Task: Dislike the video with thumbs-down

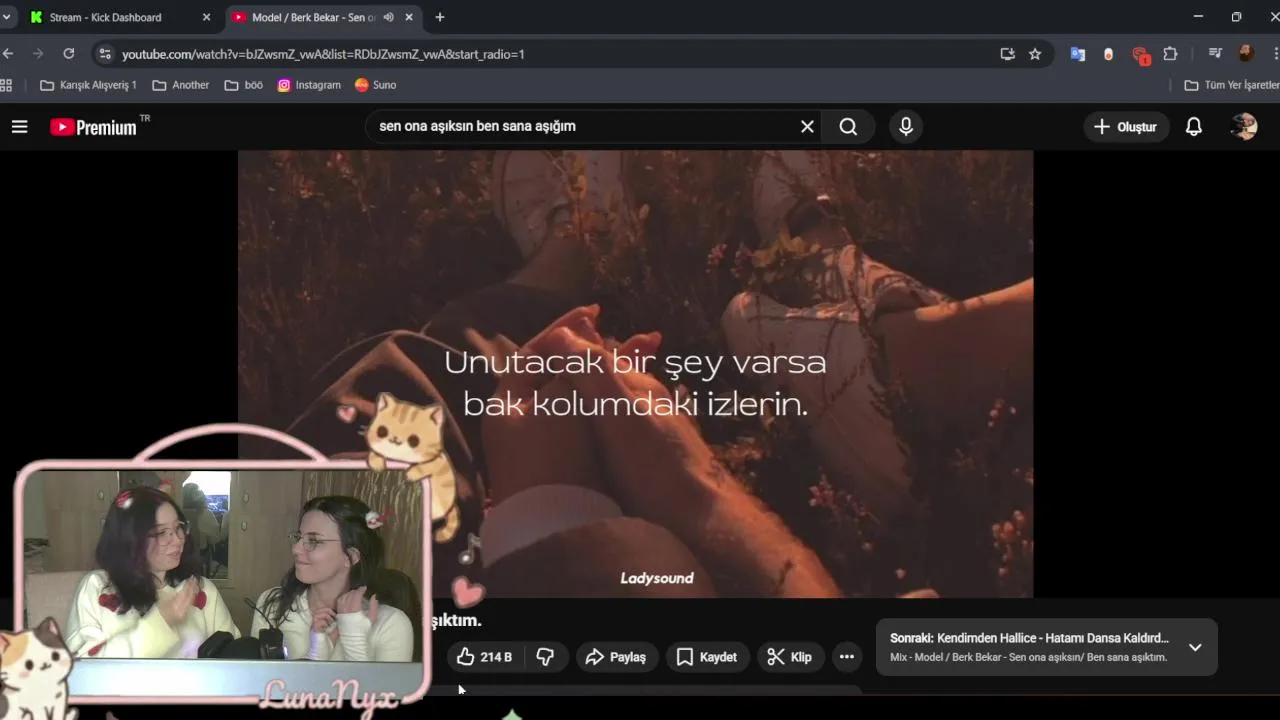Action: (x=545, y=657)
